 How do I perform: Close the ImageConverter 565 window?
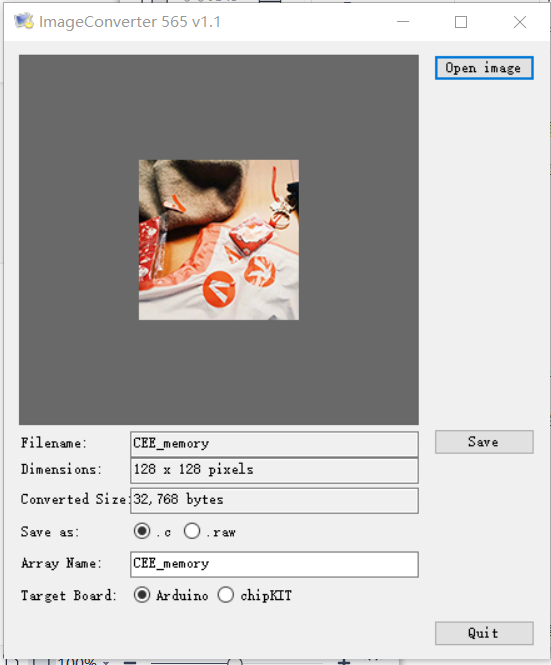coord(520,22)
